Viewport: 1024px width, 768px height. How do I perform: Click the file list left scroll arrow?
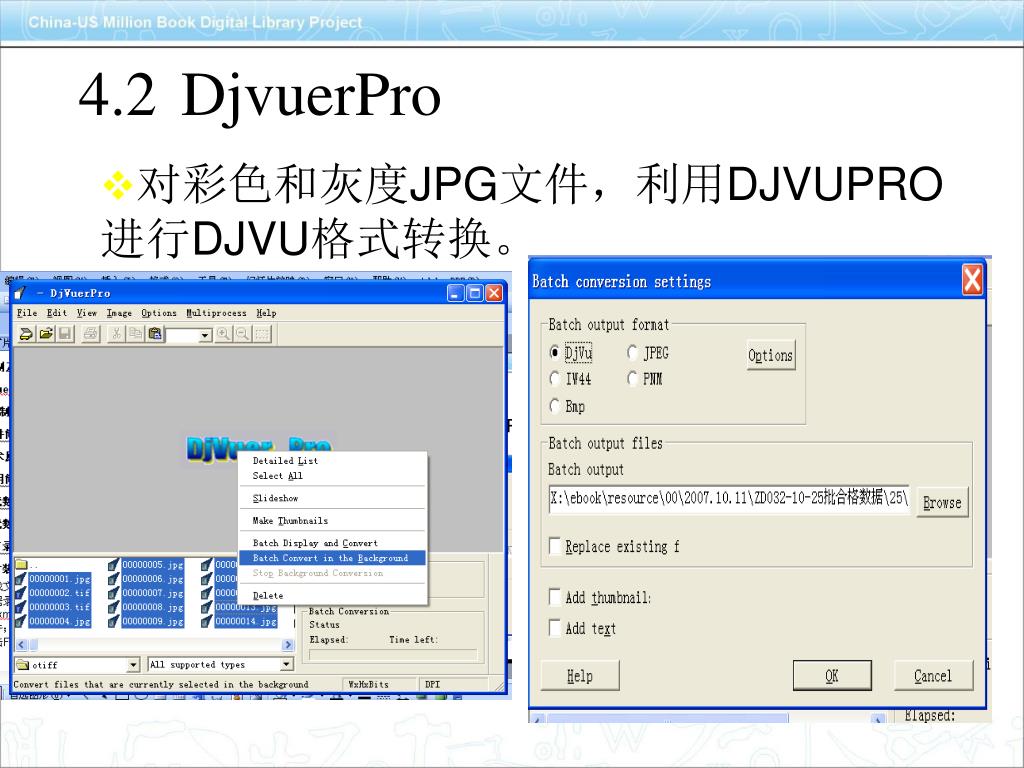tap(21, 645)
